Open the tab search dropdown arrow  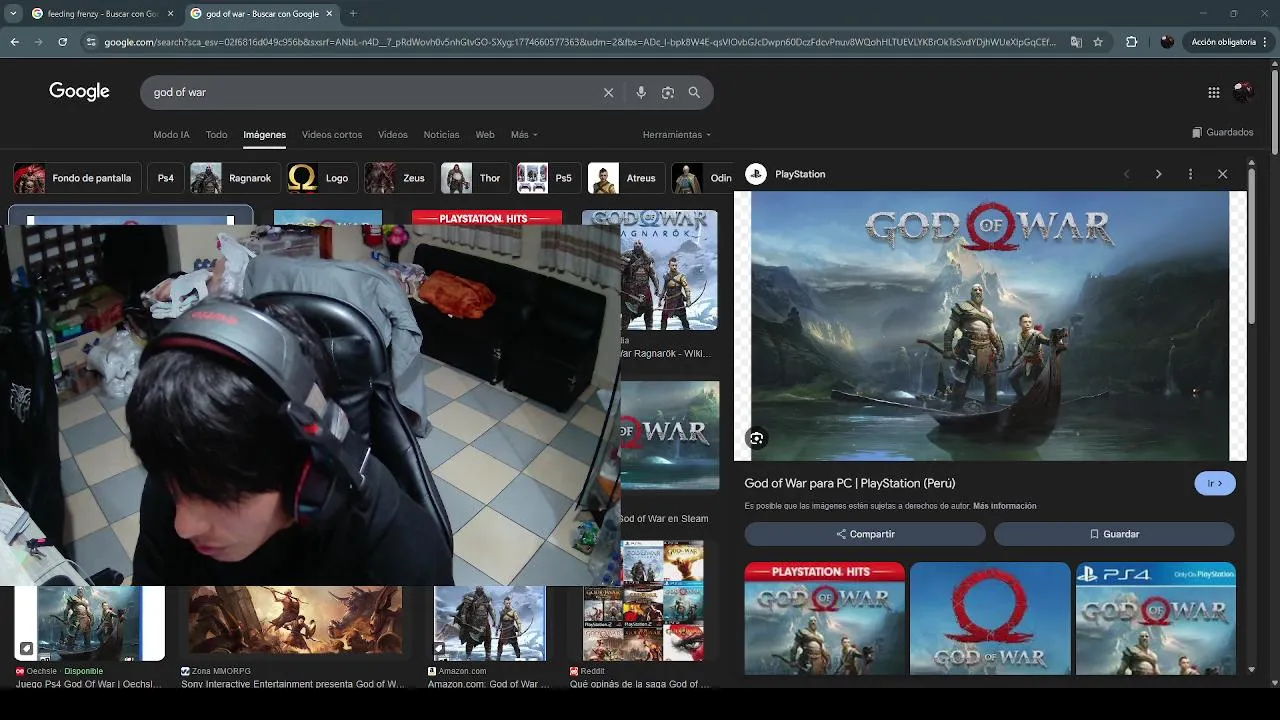(13, 14)
